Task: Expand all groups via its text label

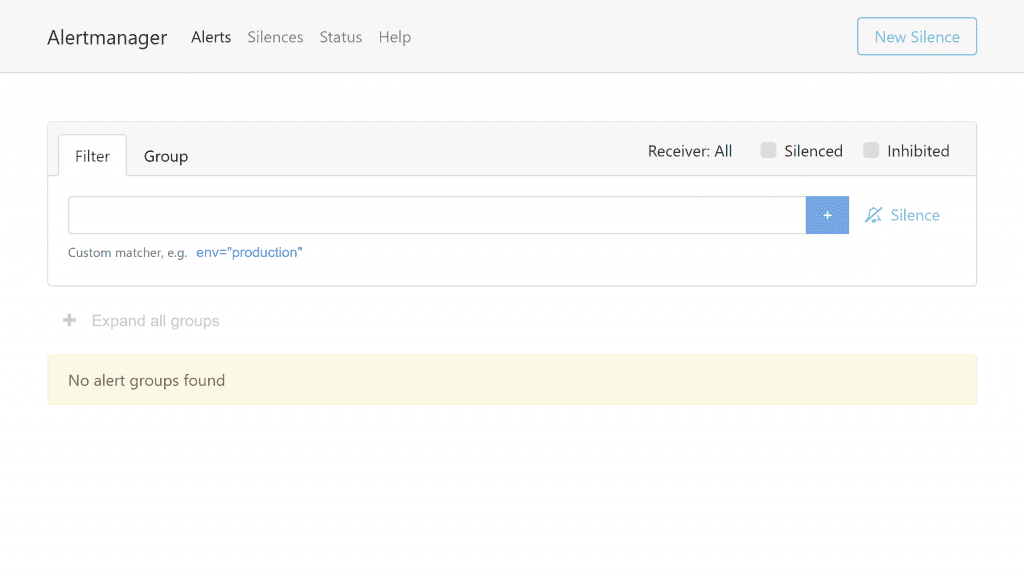Action: (x=155, y=321)
